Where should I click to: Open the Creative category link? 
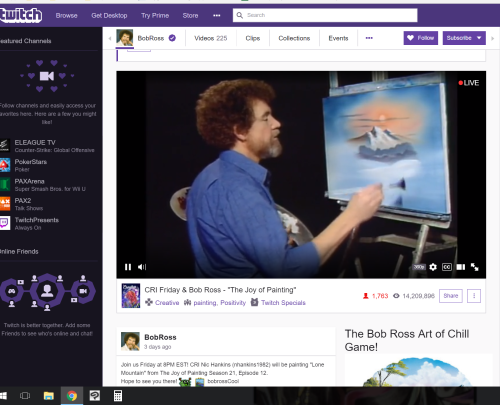167,303
